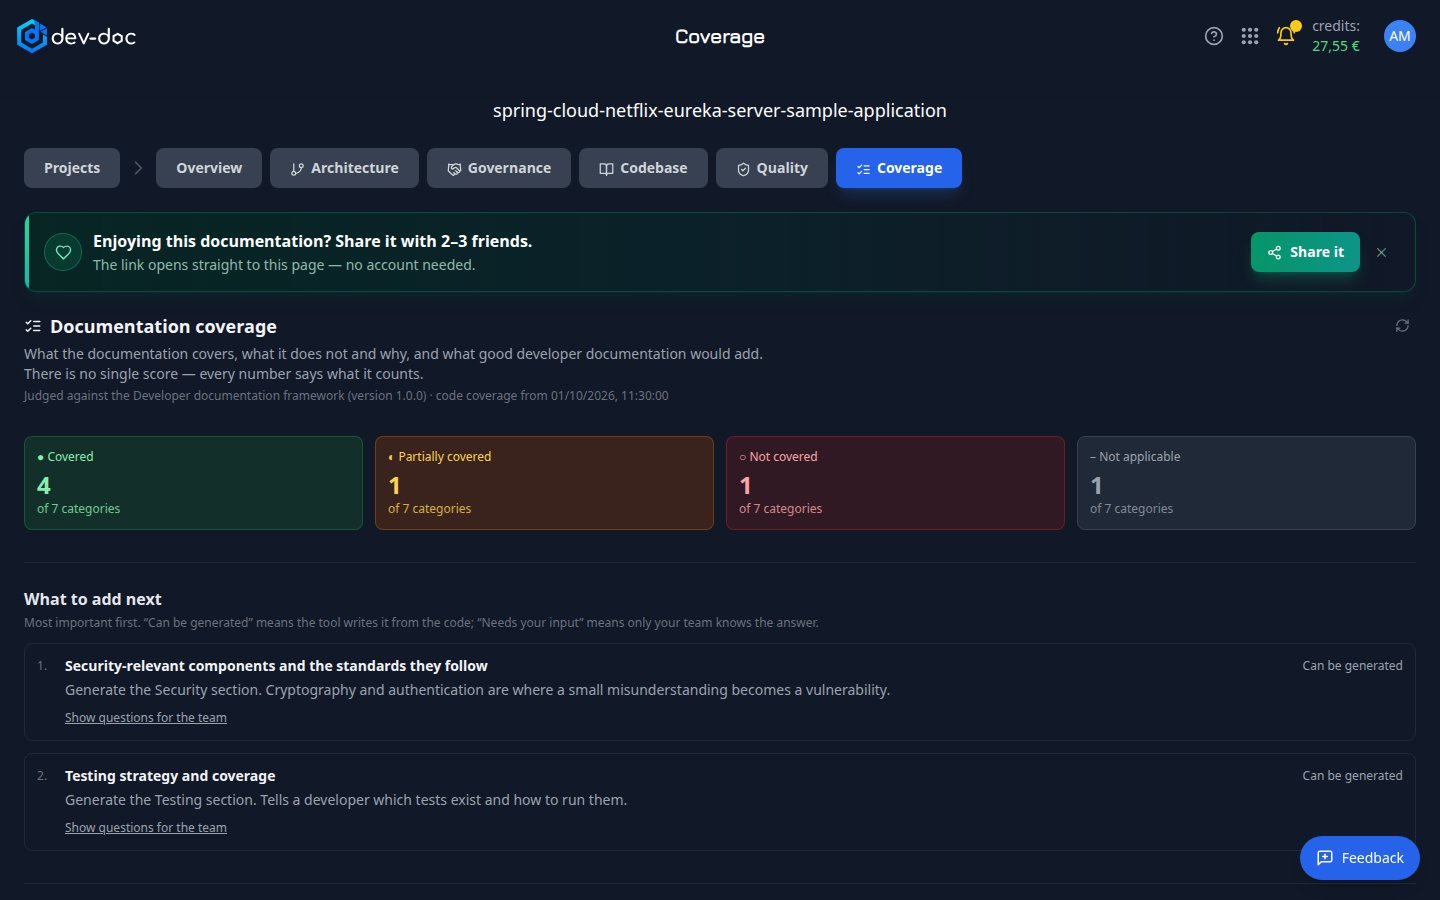Viewport: 1440px width, 900px height.
Task: Click the checklist icon beside Documentation coverage
Action: coord(33,326)
